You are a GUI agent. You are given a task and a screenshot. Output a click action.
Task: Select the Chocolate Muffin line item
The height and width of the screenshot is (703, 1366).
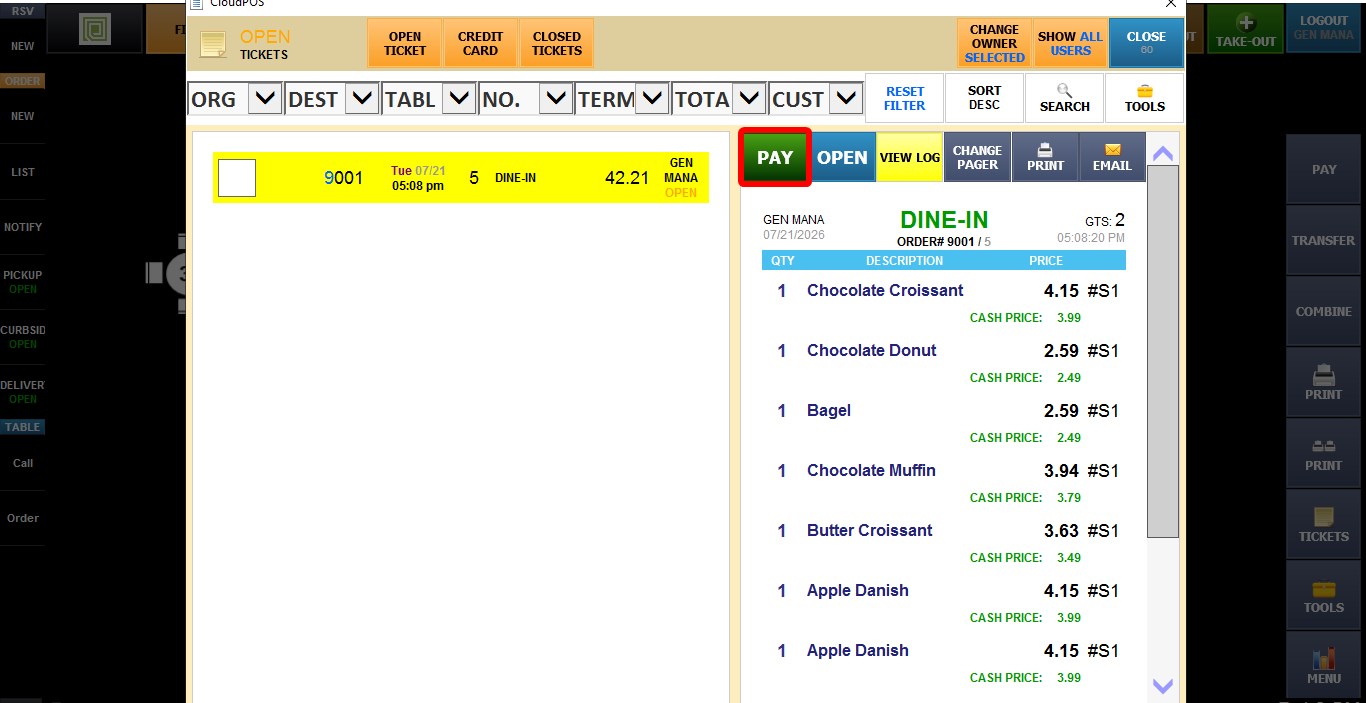click(943, 471)
